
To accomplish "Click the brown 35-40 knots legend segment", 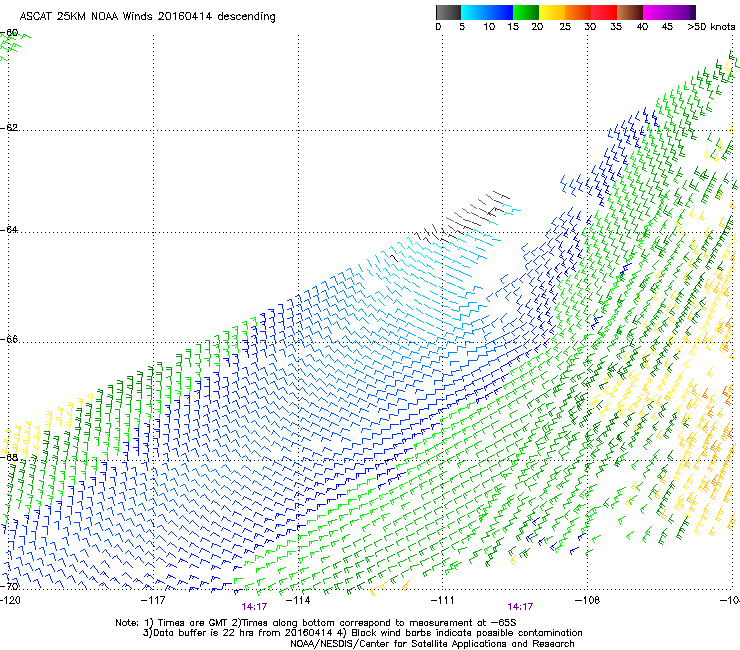I will (630, 12).
